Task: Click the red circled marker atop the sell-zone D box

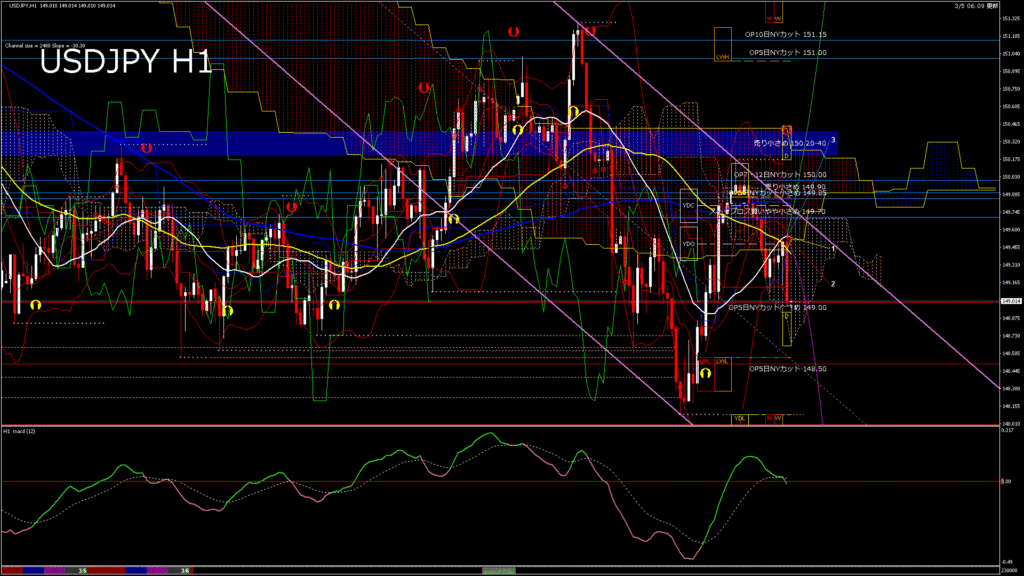Action: [x=786, y=131]
